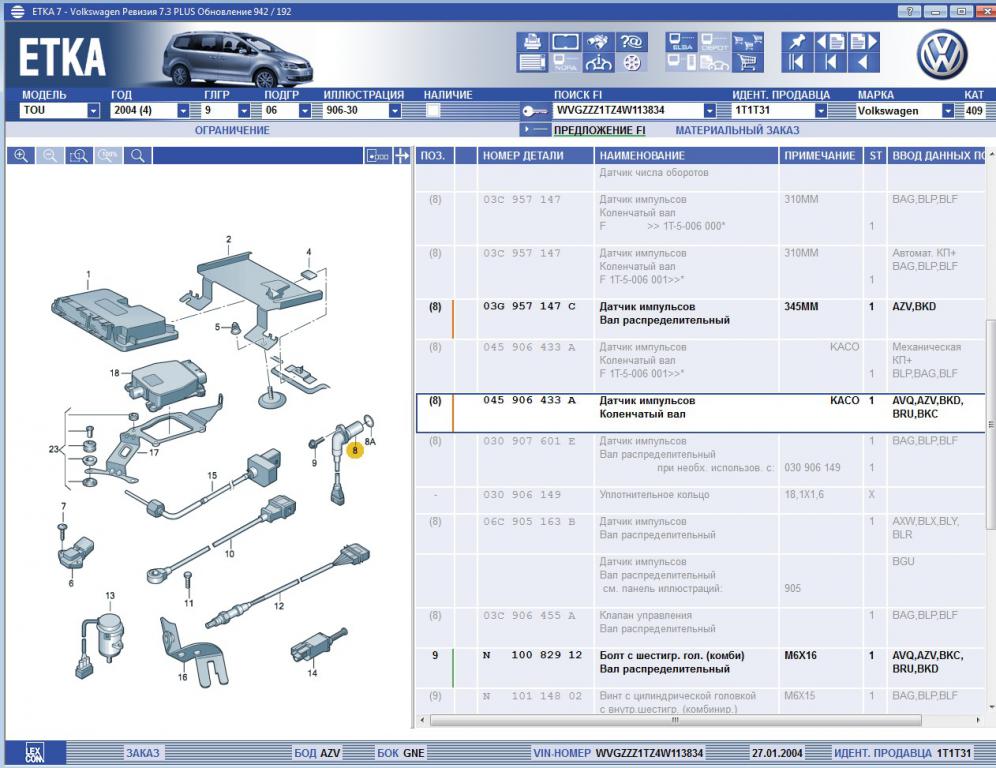This screenshot has width=996, height=768.
Task: Click the БОД label in status bar
Action: [305, 753]
